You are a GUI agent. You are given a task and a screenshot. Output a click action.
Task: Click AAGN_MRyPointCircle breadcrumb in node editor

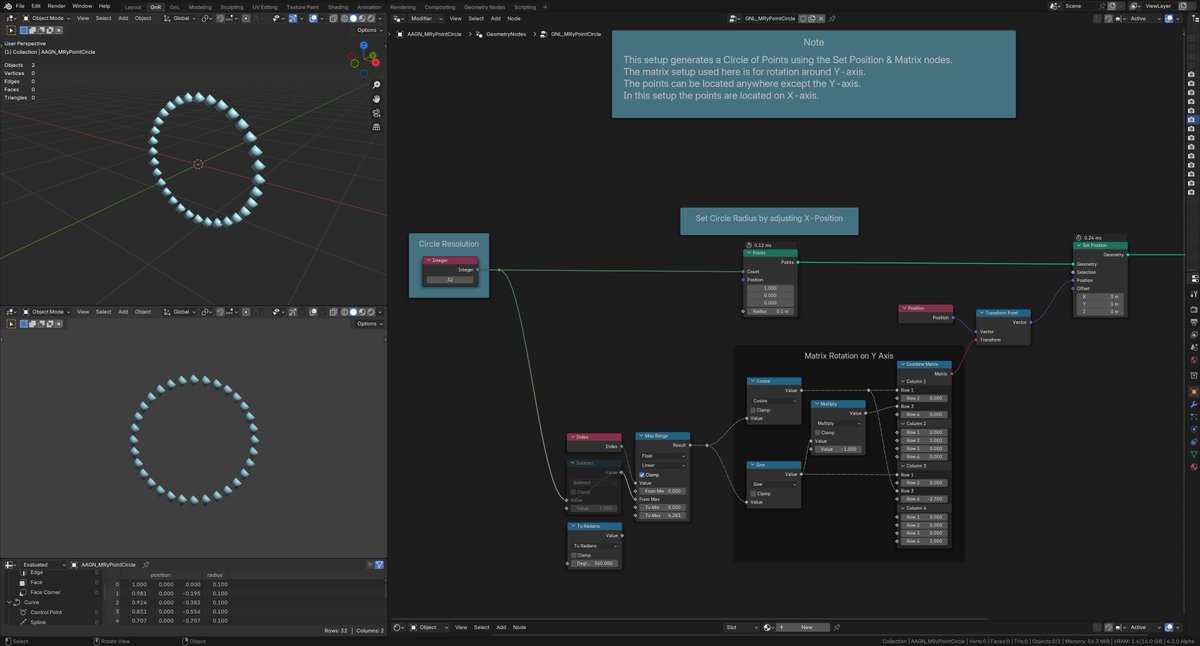click(x=434, y=34)
